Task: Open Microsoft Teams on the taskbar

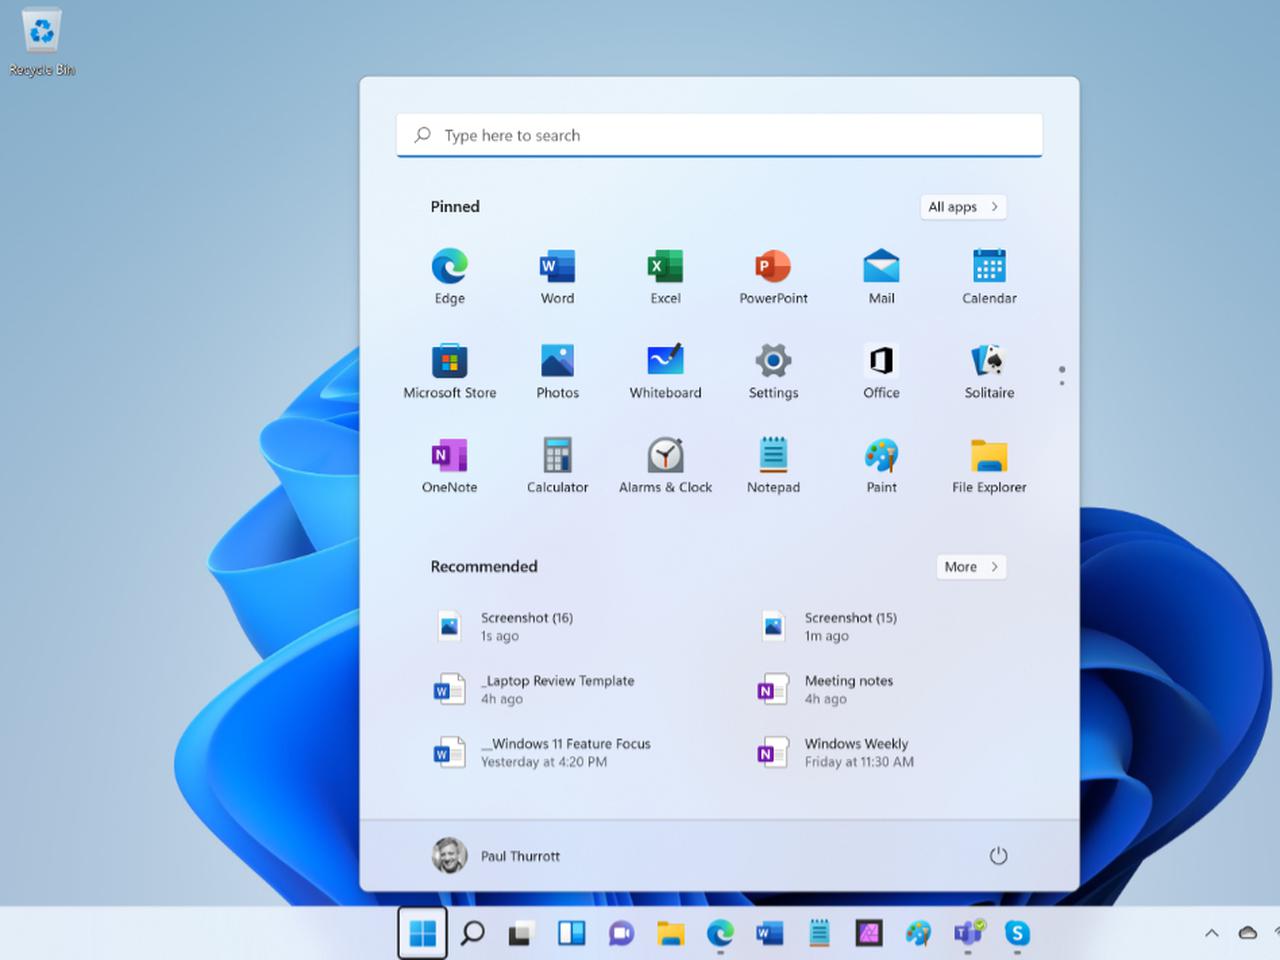Action: (968, 933)
